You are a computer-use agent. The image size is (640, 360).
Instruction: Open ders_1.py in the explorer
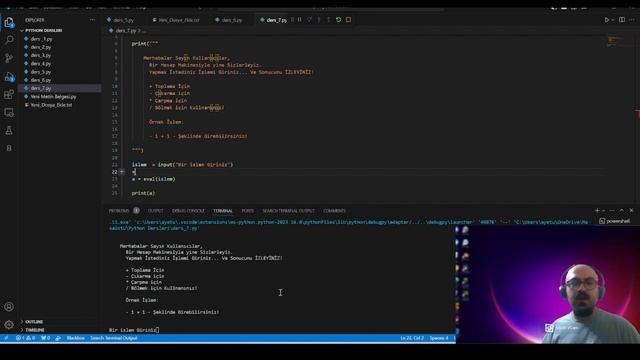[60, 39]
